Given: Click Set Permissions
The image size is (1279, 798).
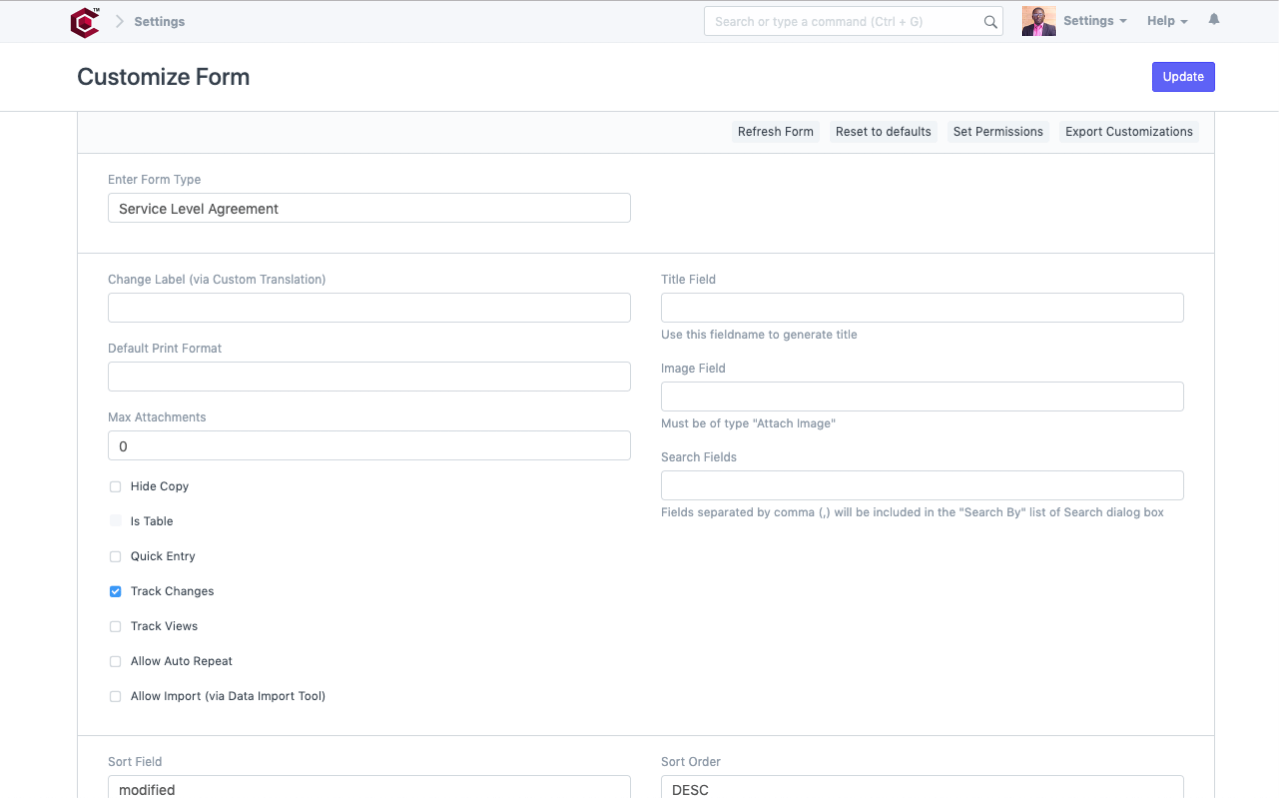Looking at the screenshot, I should click(x=998, y=131).
